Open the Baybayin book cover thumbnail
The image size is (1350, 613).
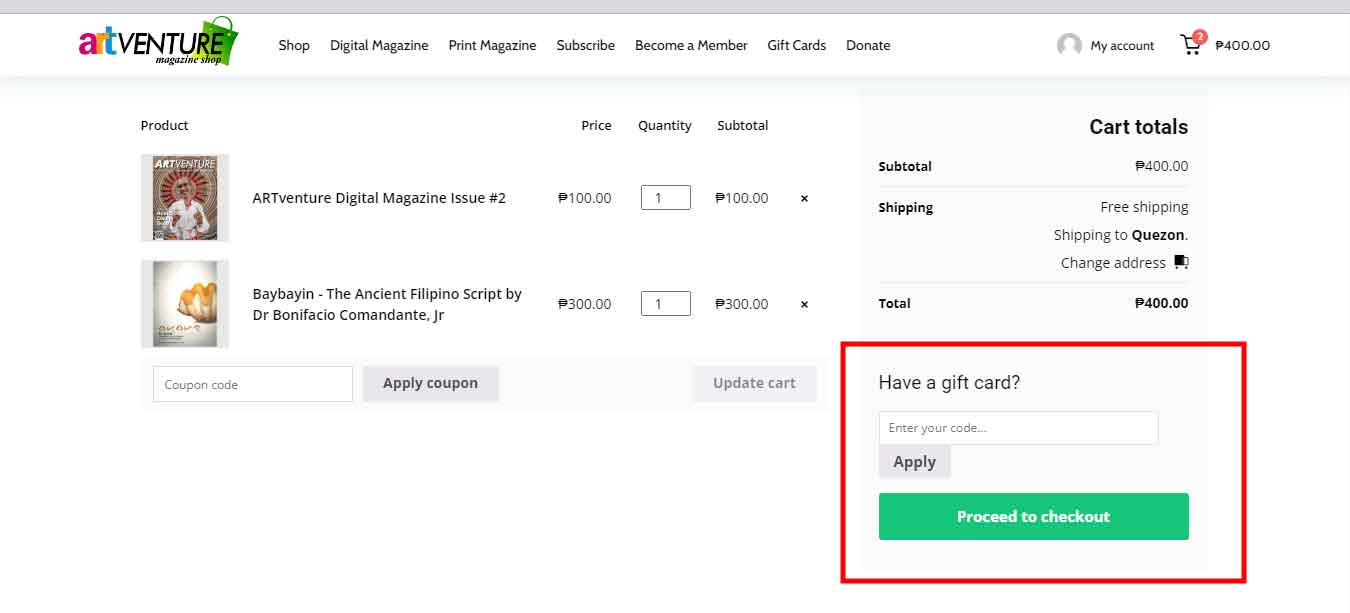click(185, 304)
